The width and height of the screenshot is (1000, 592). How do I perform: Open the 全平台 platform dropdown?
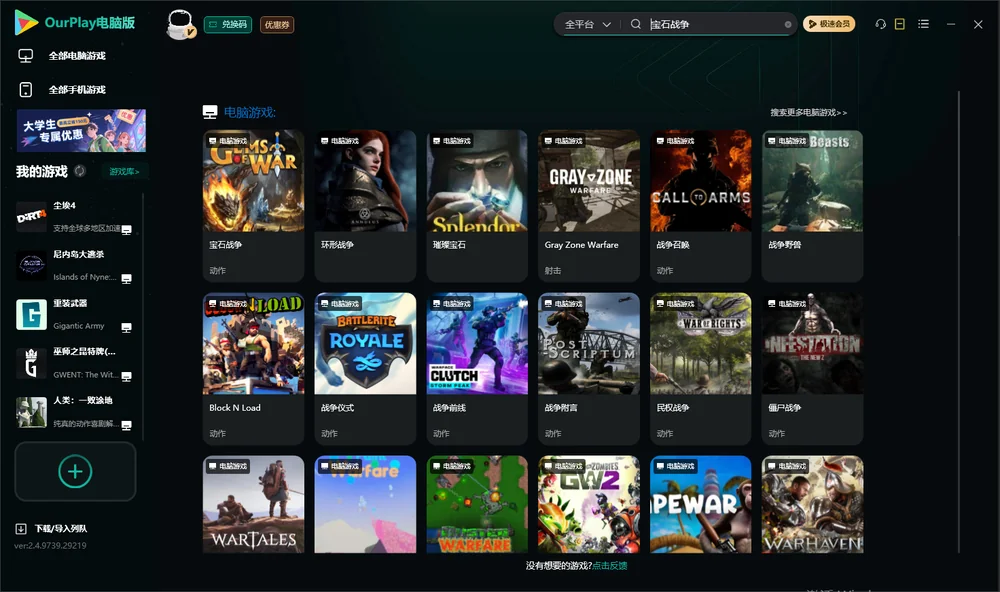pos(587,24)
